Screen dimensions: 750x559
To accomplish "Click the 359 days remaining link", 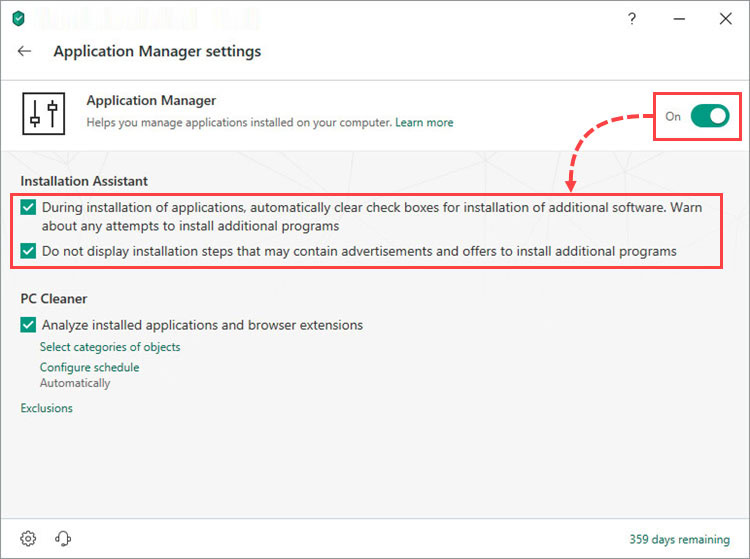I will coord(680,539).
